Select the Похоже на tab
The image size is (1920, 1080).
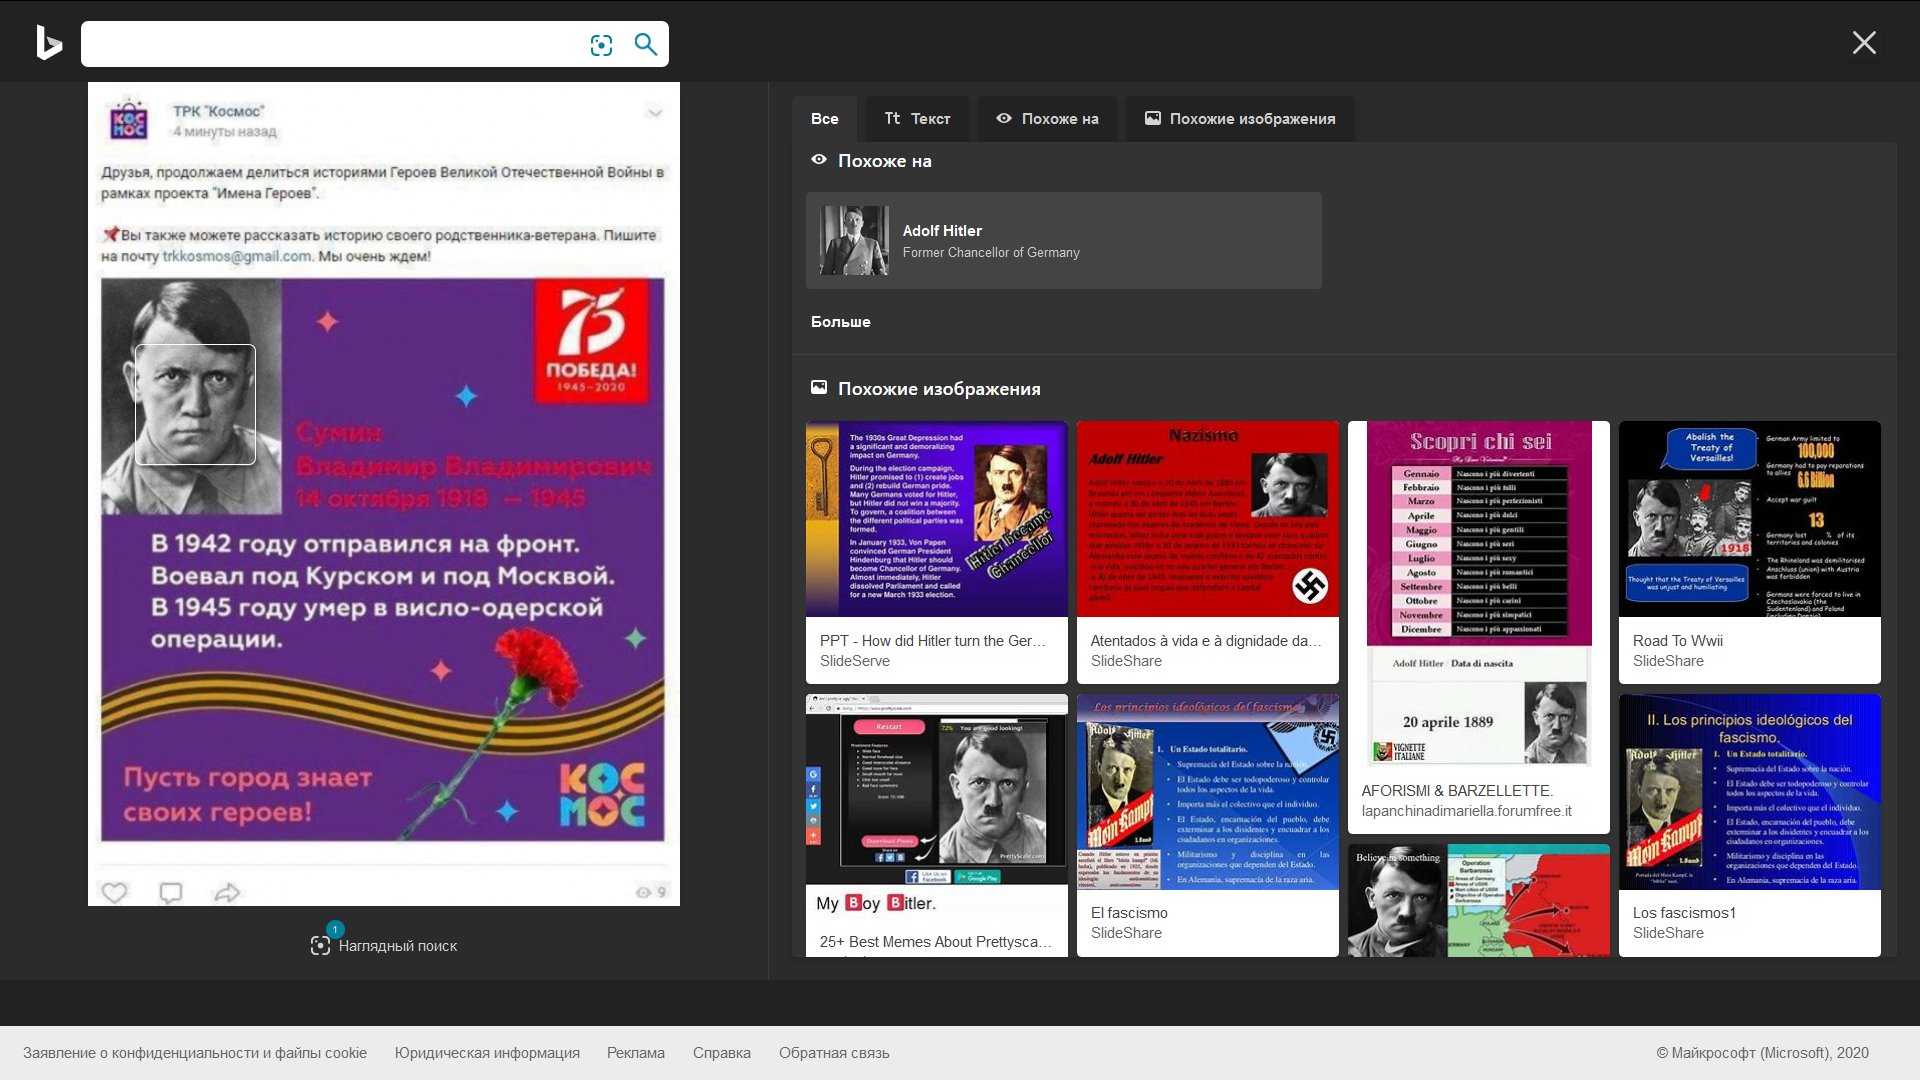coord(1047,119)
